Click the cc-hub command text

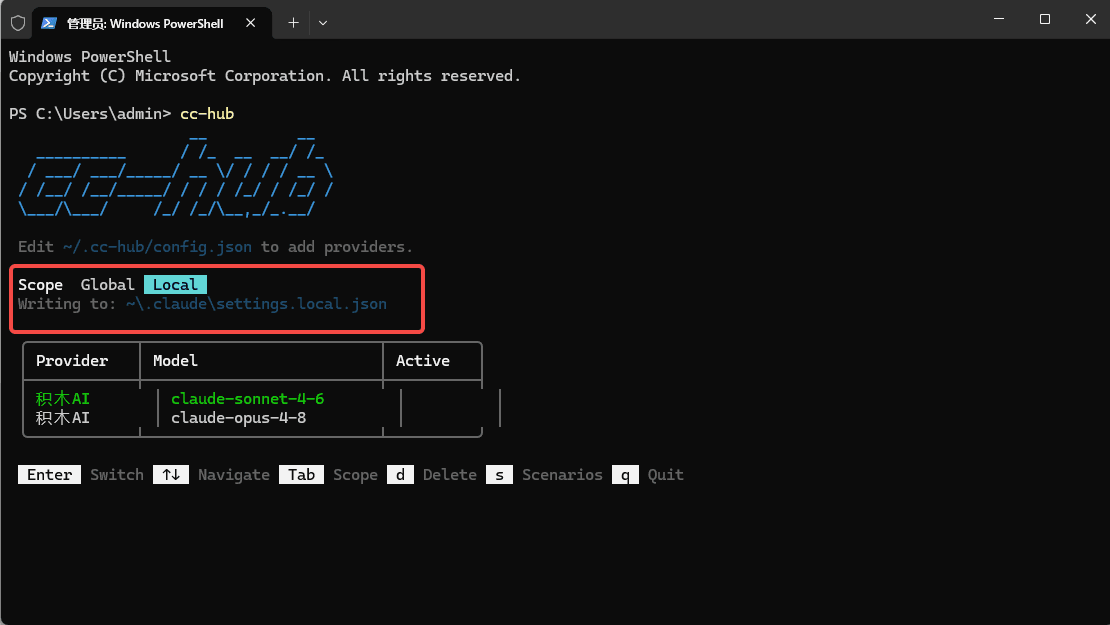(207, 114)
